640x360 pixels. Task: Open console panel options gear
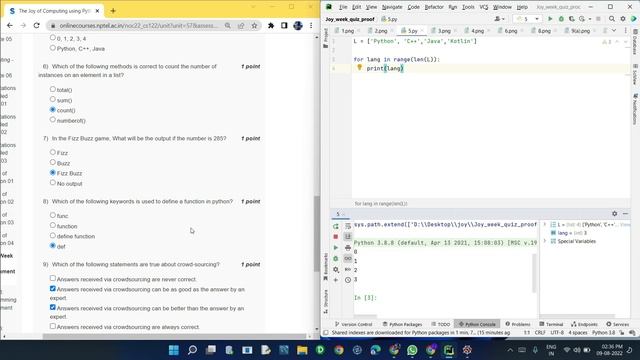coord(615,213)
